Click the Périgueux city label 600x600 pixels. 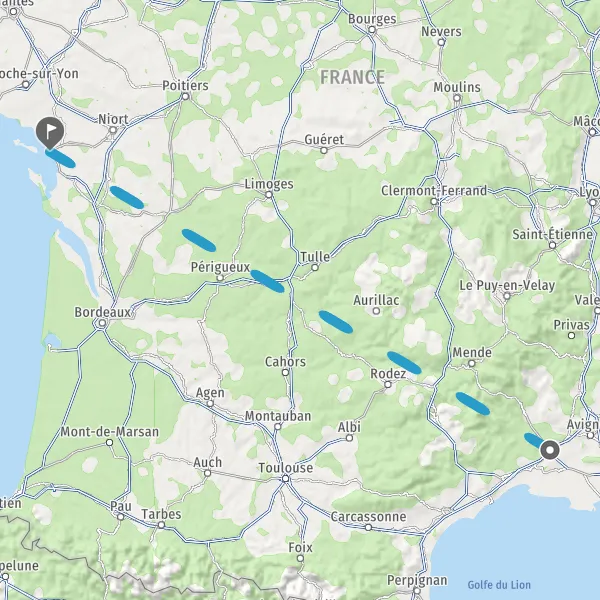220,267
